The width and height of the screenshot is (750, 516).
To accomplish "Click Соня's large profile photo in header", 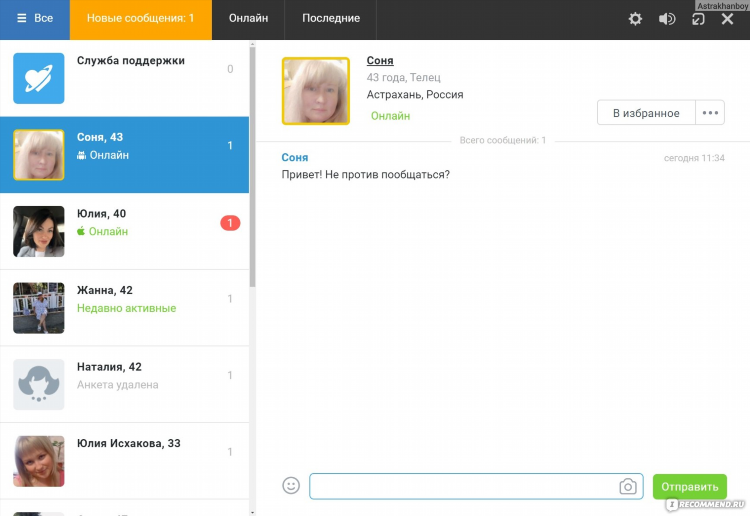I will pos(316,91).
